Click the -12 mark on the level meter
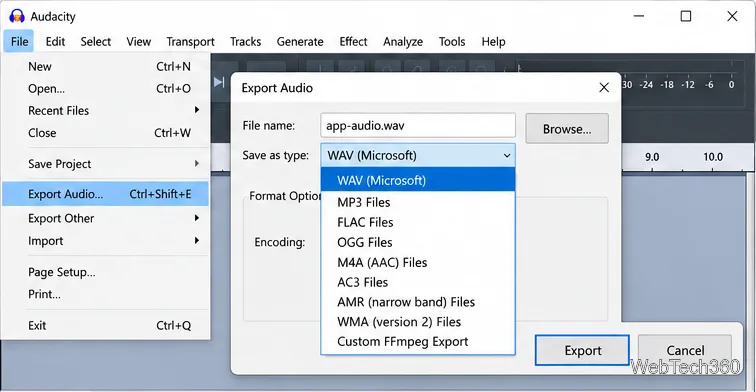The image size is (756, 392). pyautogui.click(x=688, y=85)
